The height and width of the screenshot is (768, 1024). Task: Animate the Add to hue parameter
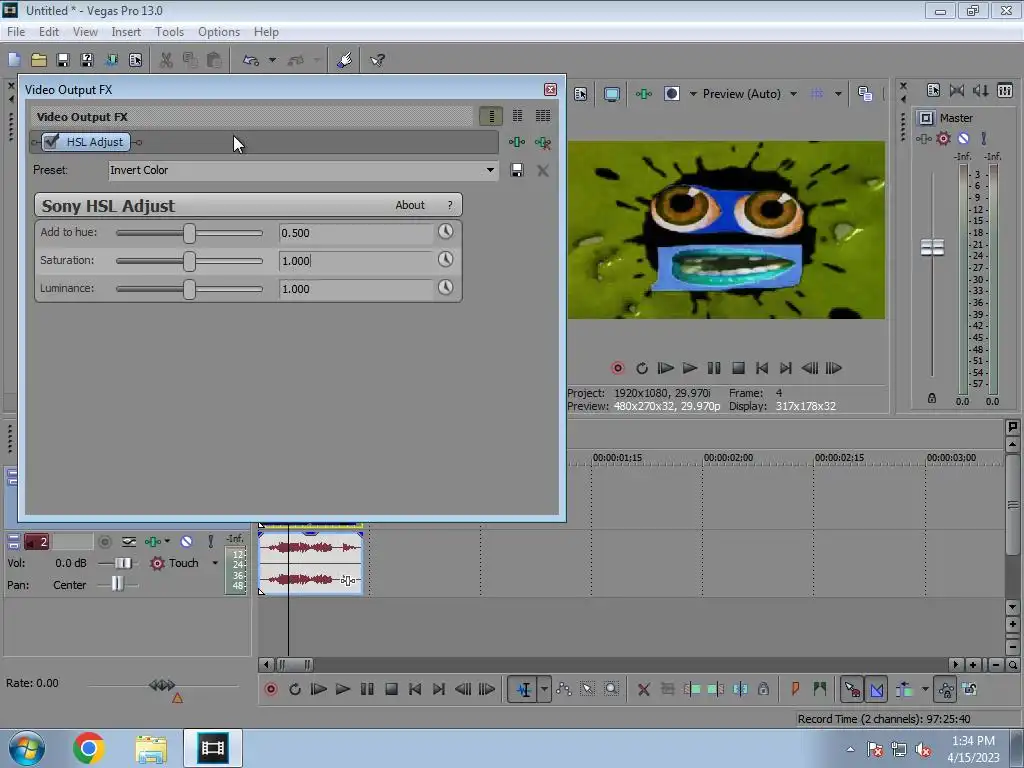tap(445, 231)
